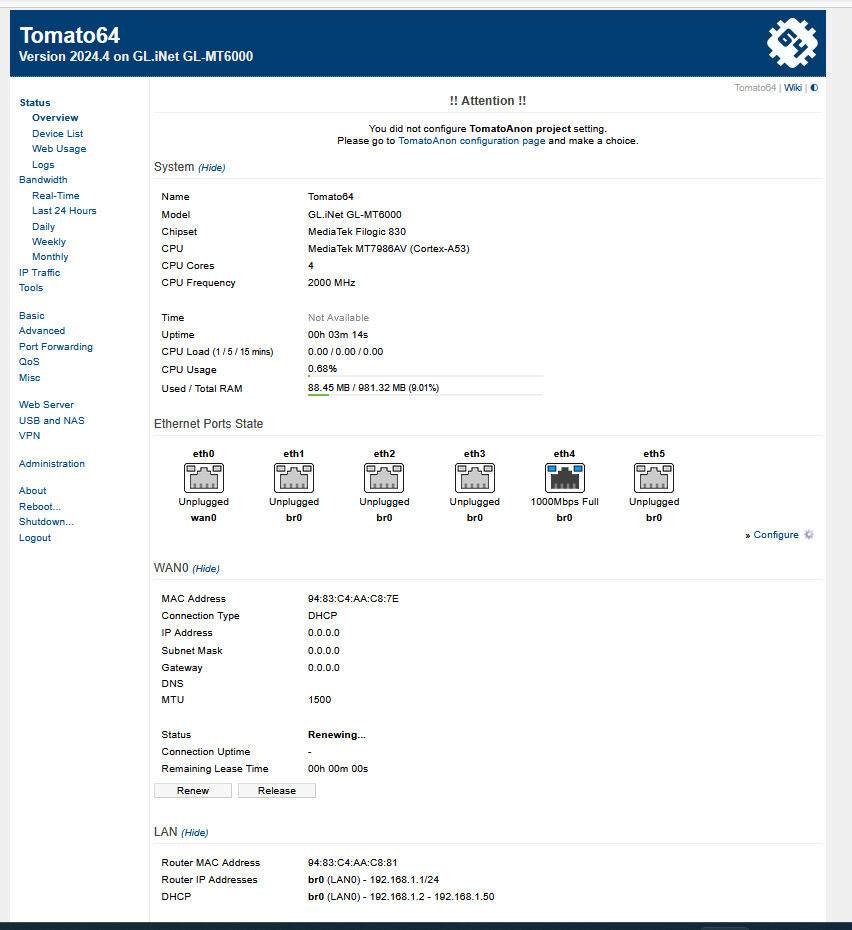
Task: Open the Status menu
Action: pyautogui.click(x=35, y=103)
